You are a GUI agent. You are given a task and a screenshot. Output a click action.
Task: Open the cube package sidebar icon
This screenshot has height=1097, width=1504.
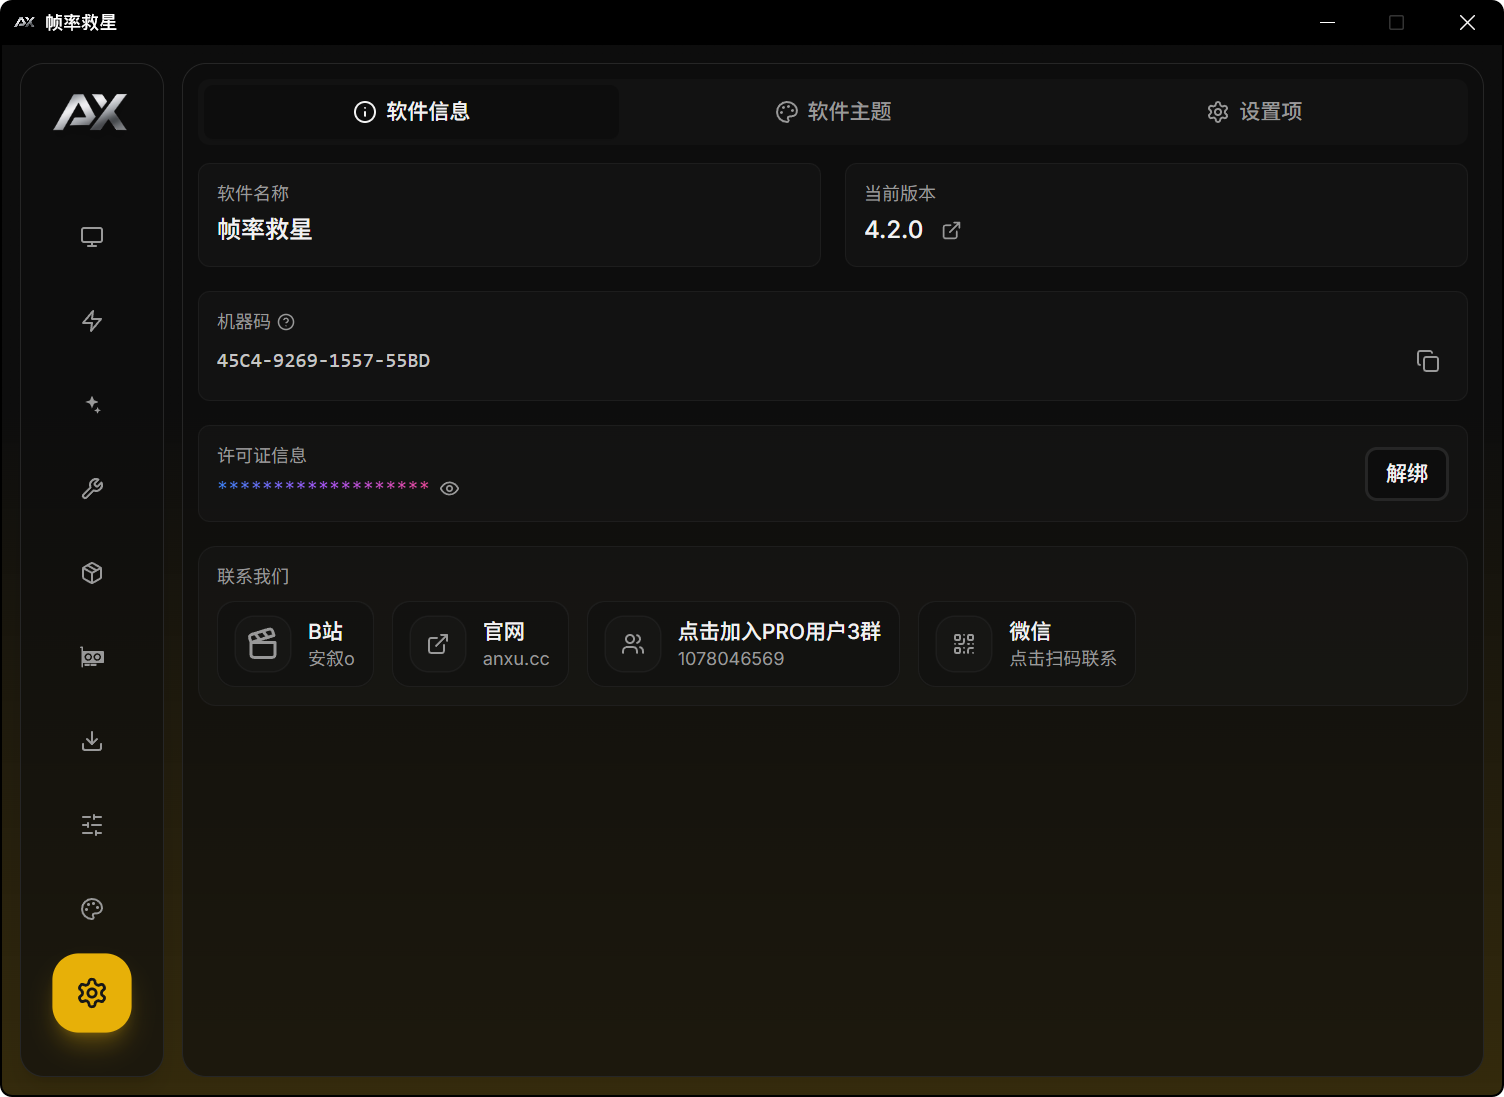point(92,573)
